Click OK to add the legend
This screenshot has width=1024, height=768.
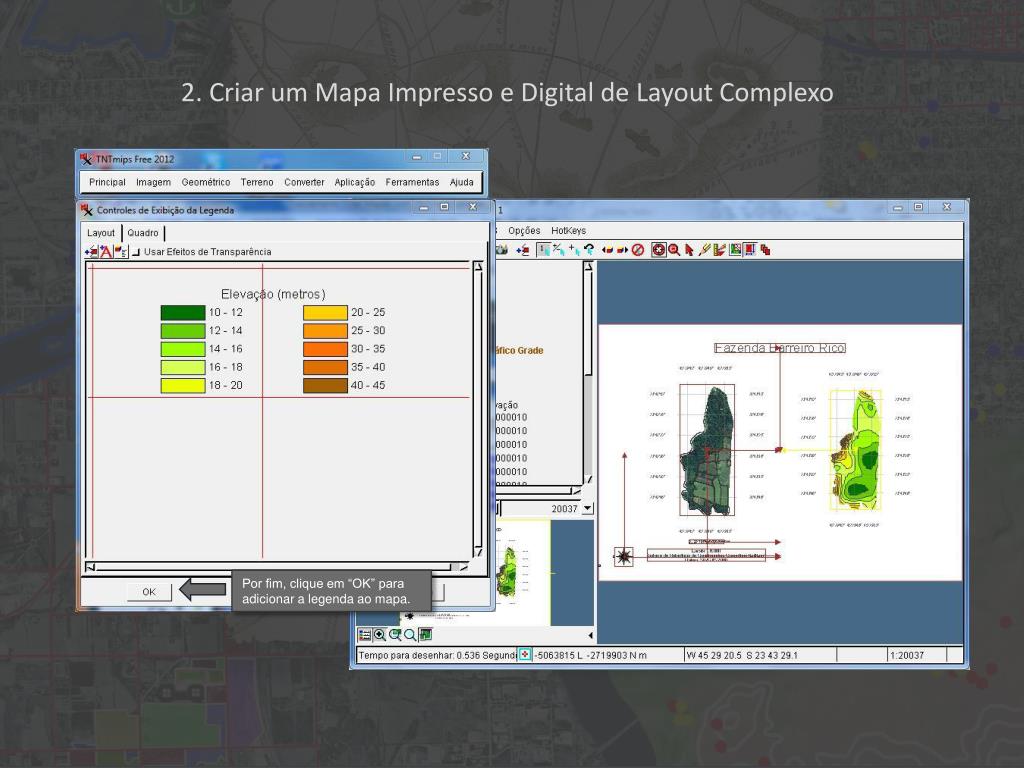pos(149,592)
